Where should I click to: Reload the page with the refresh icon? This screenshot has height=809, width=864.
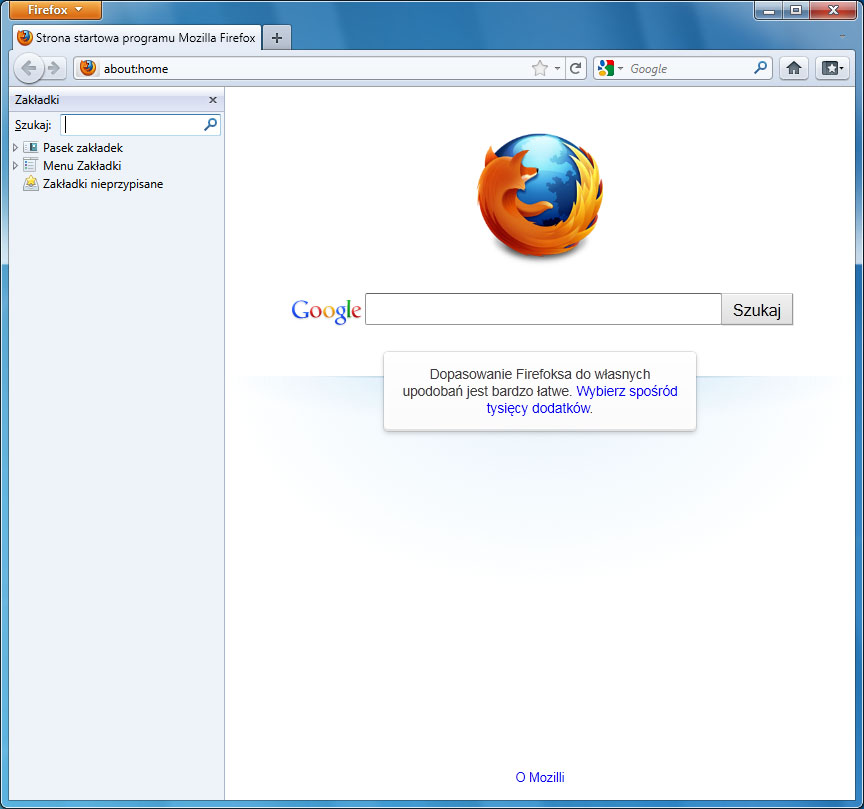click(575, 68)
